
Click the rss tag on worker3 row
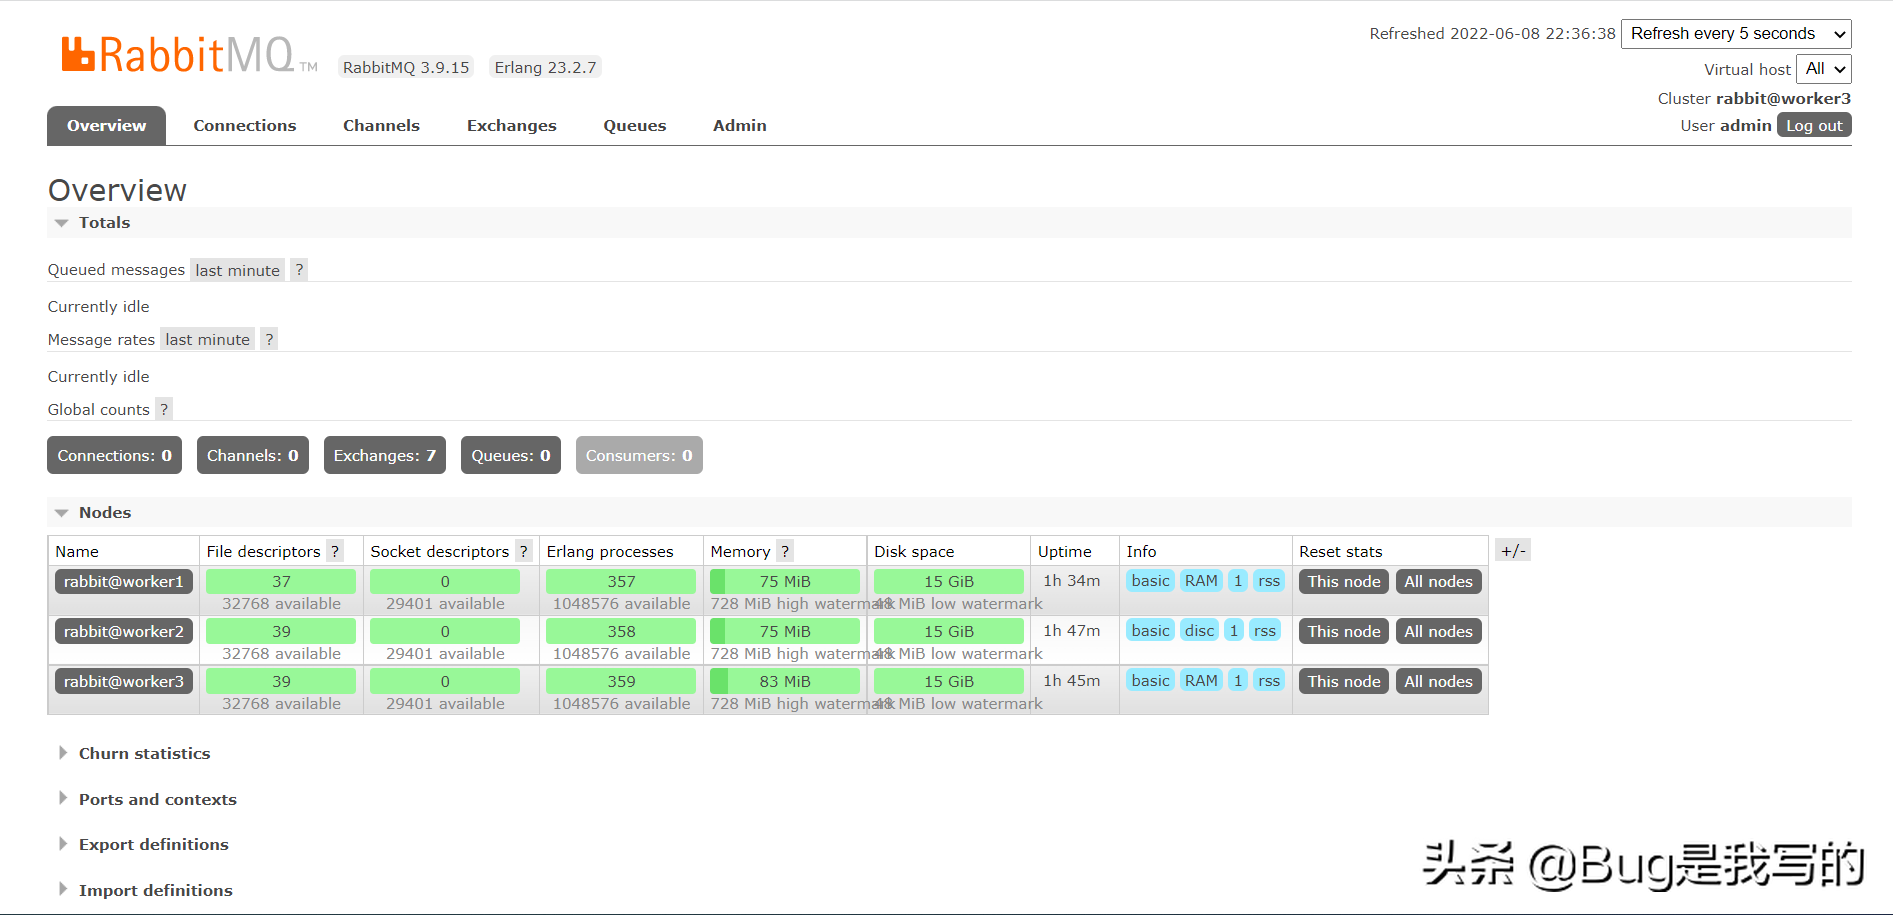pyautogui.click(x=1269, y=681)
